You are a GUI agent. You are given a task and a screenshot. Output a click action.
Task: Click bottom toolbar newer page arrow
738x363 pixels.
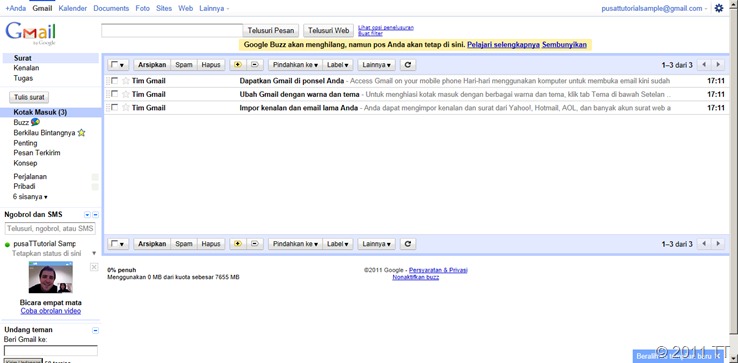tap(704, 243)
